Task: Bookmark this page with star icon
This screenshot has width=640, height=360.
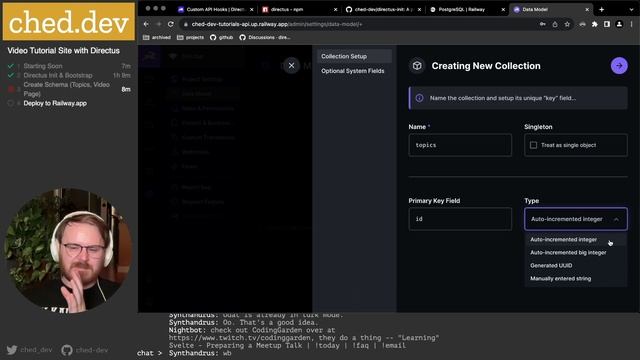Action: (567, 24)
